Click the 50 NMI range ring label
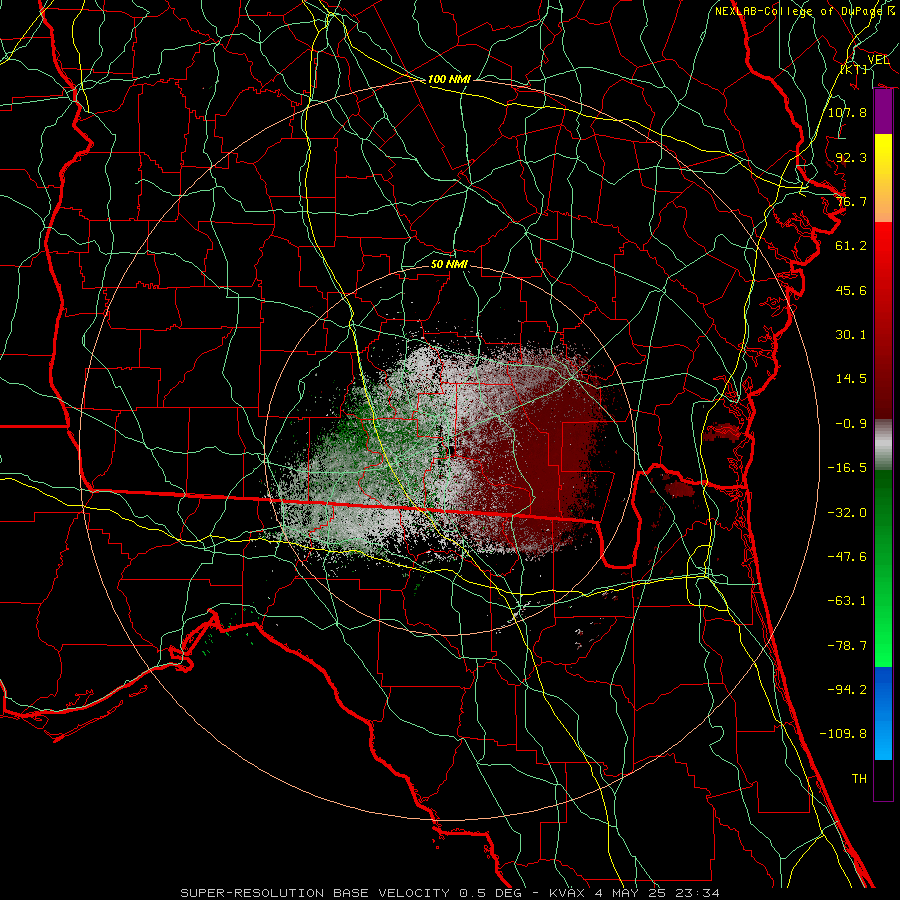The height and width of the screenshot is (900, 900). (x=449, y=264)
